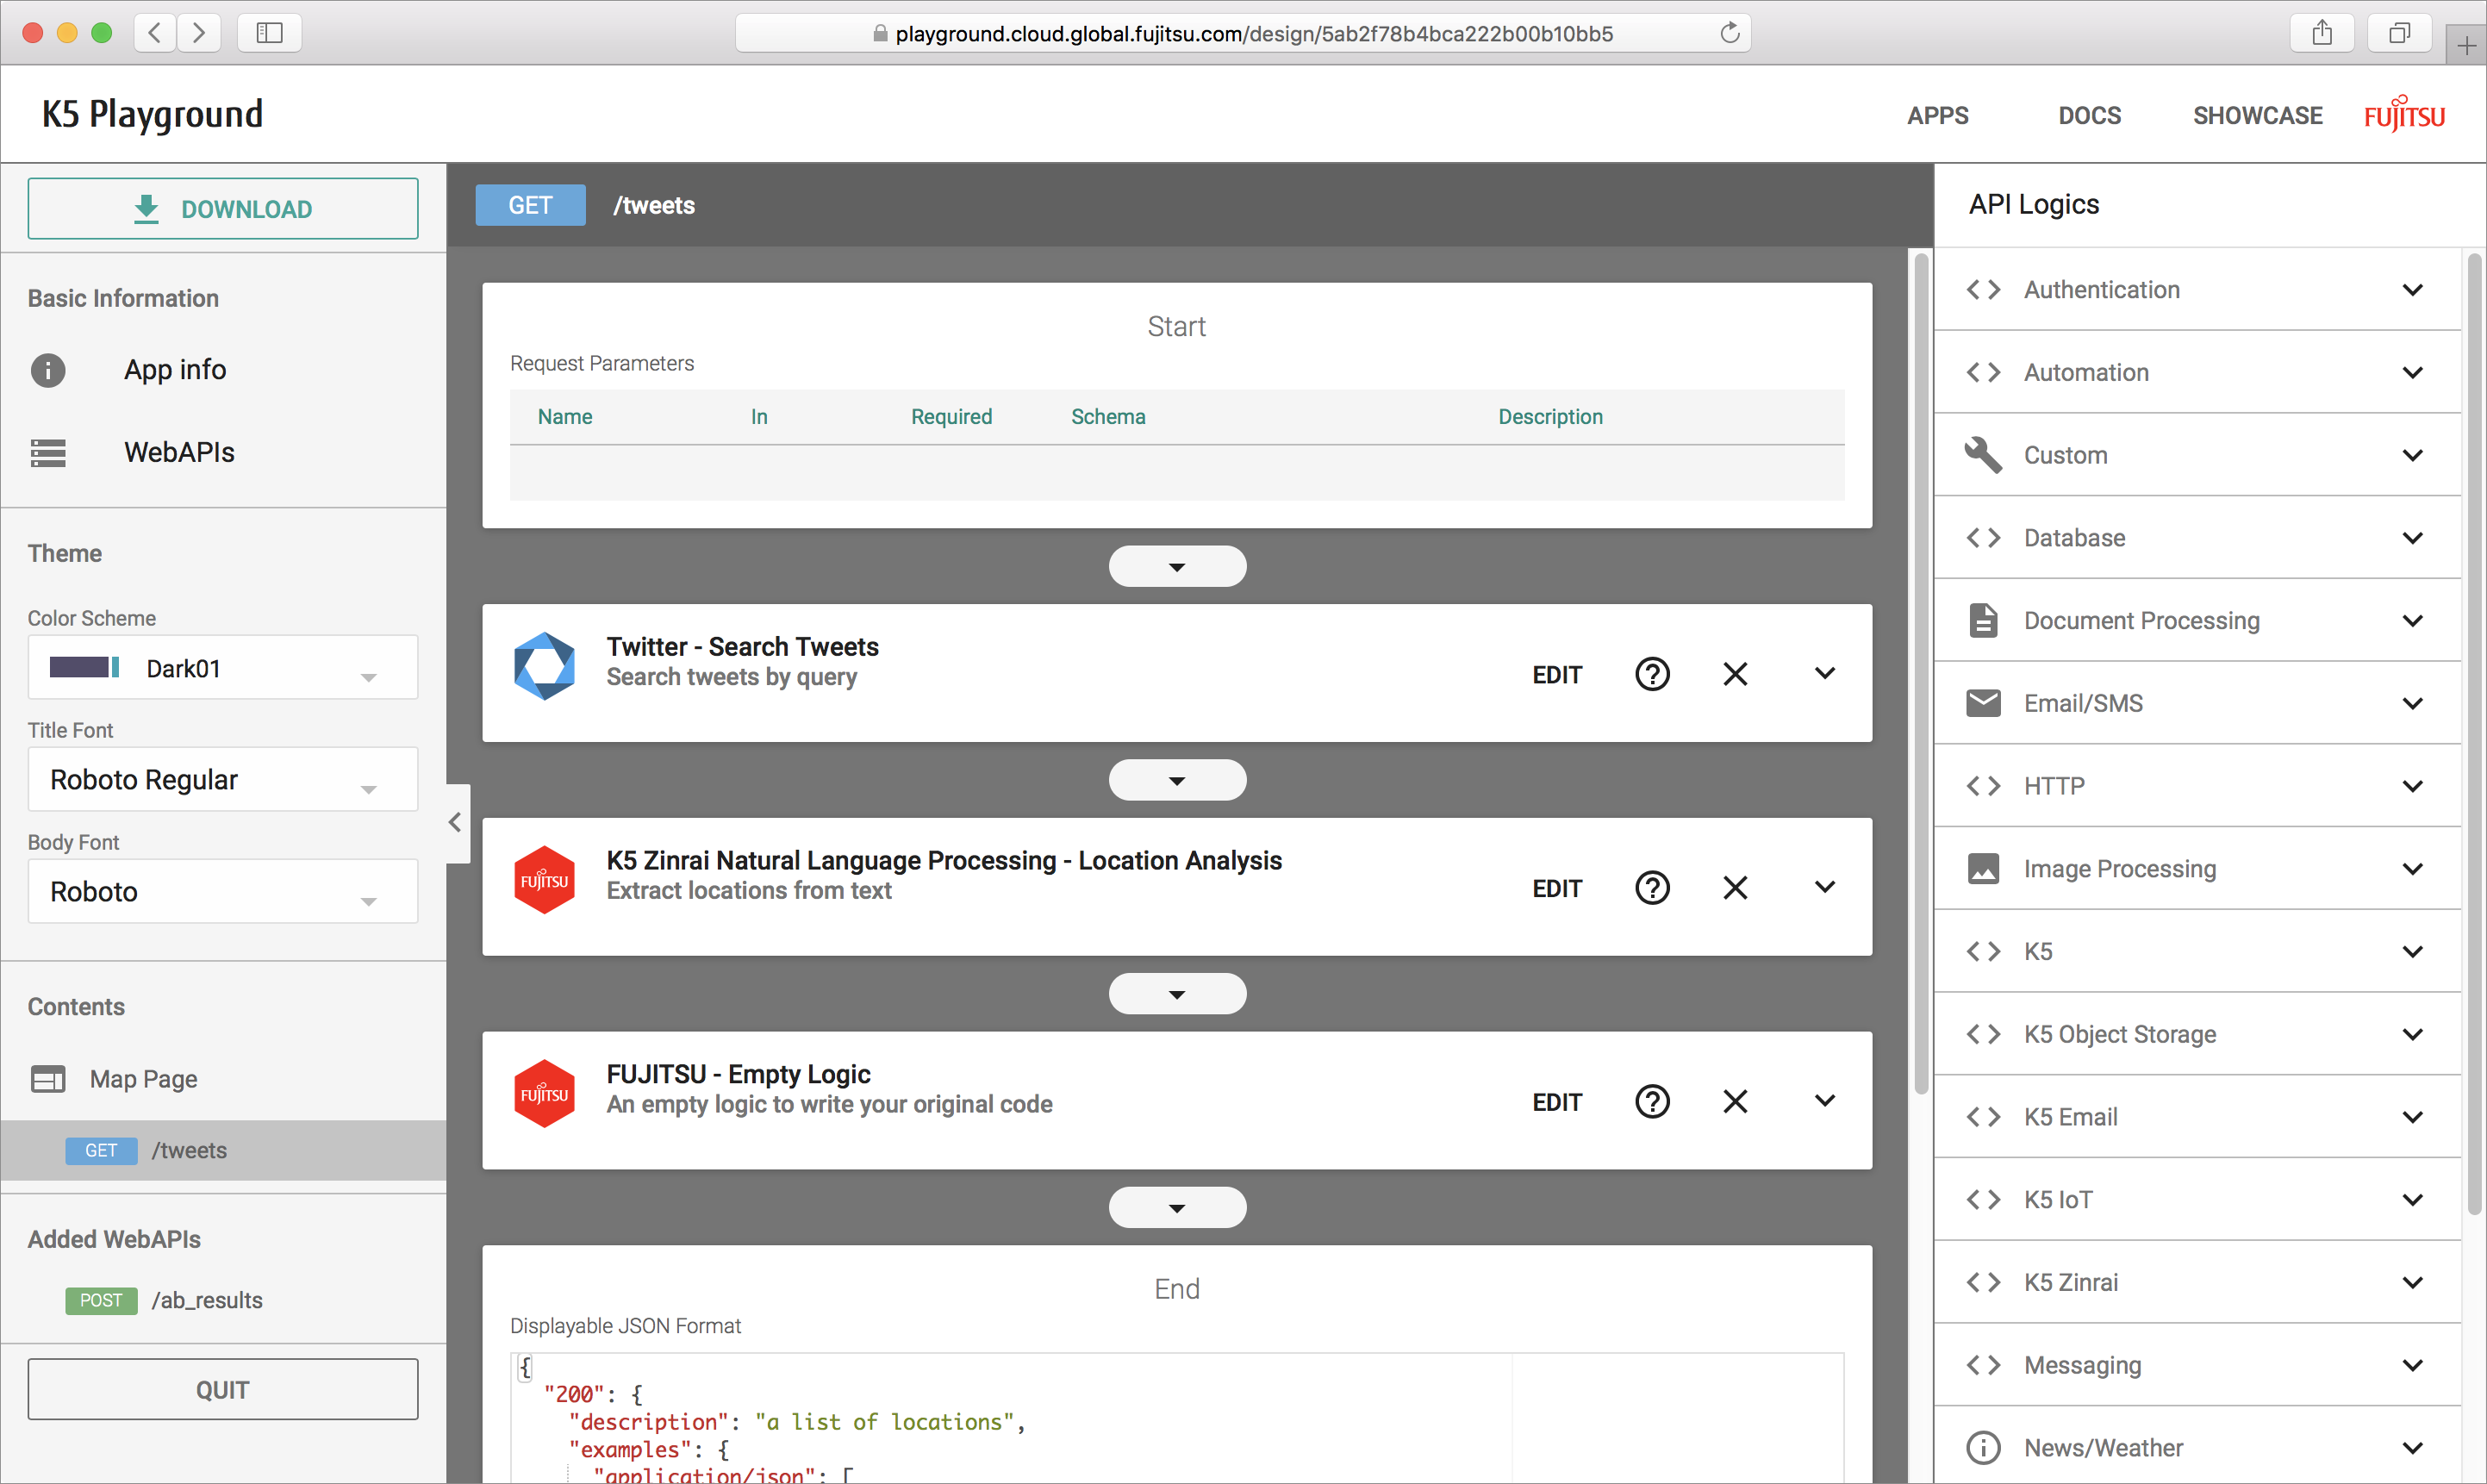Expand the Messaging category
This screenshot has width=2487, height=1484.
pos(2413,1365)
